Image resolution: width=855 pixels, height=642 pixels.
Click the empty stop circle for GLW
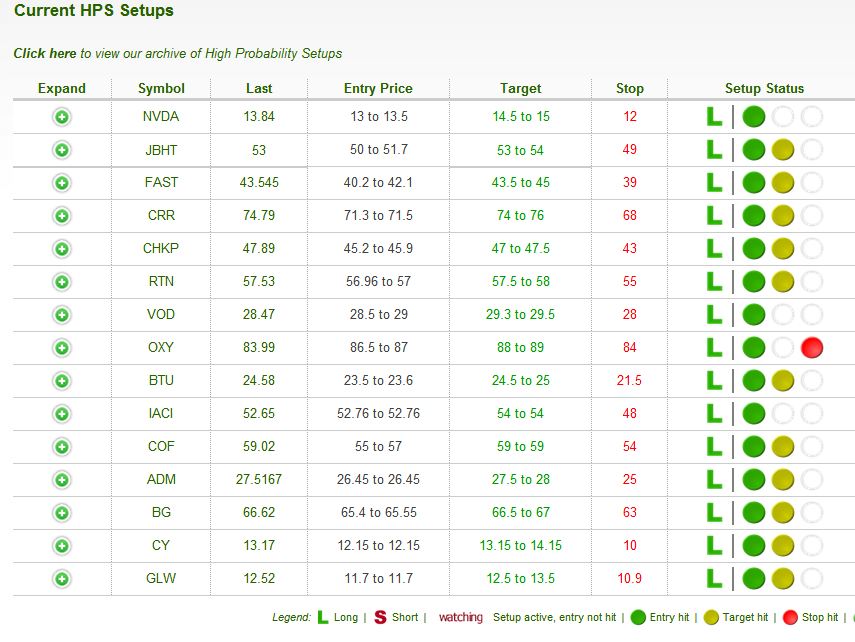[x=812, y=579]
